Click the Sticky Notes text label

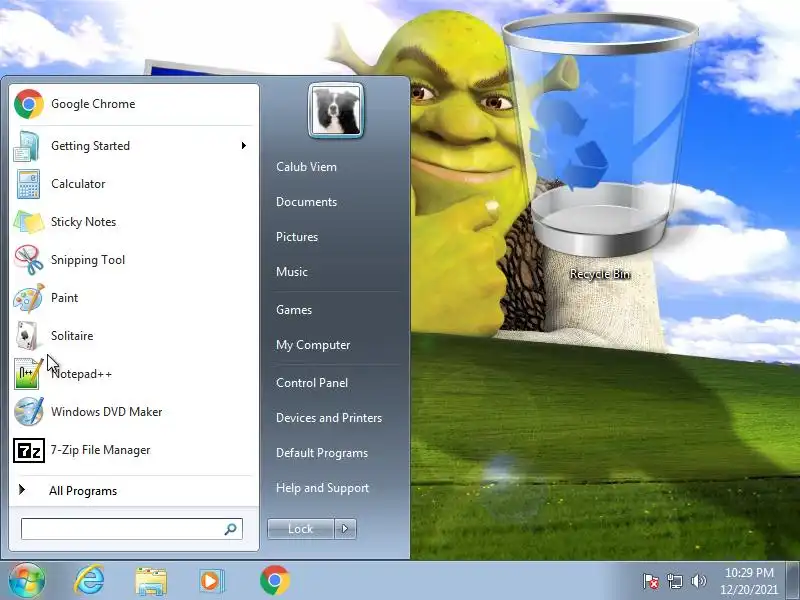[83, 222]
